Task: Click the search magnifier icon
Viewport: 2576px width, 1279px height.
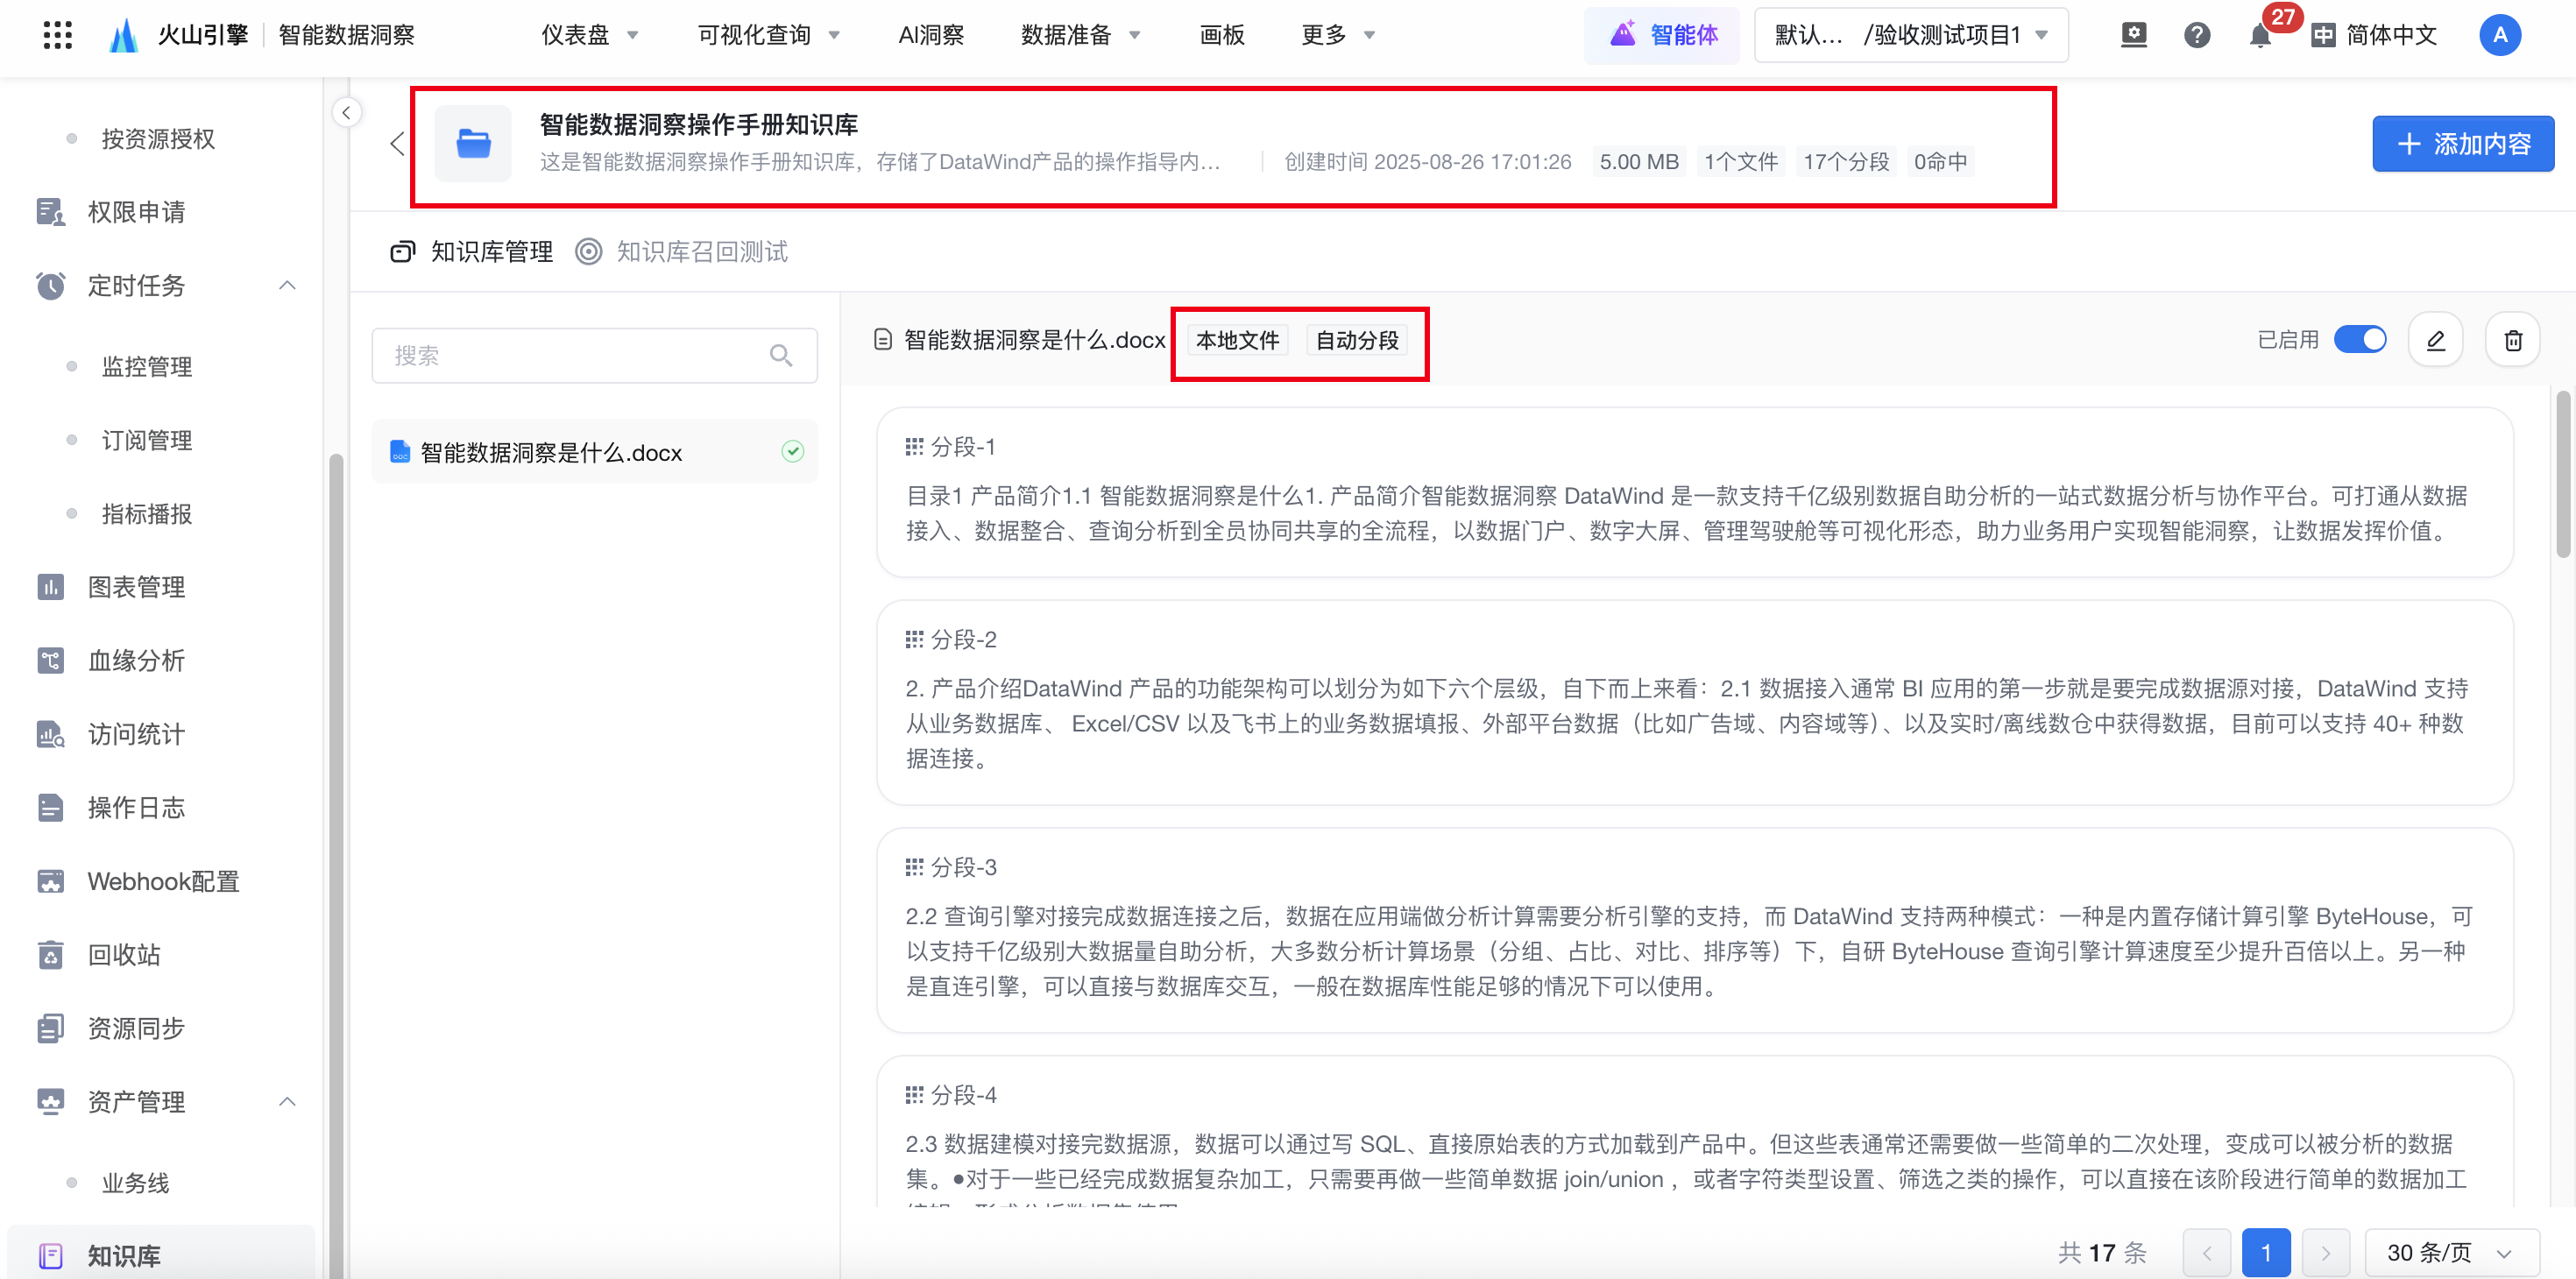Action: point(781,355)
